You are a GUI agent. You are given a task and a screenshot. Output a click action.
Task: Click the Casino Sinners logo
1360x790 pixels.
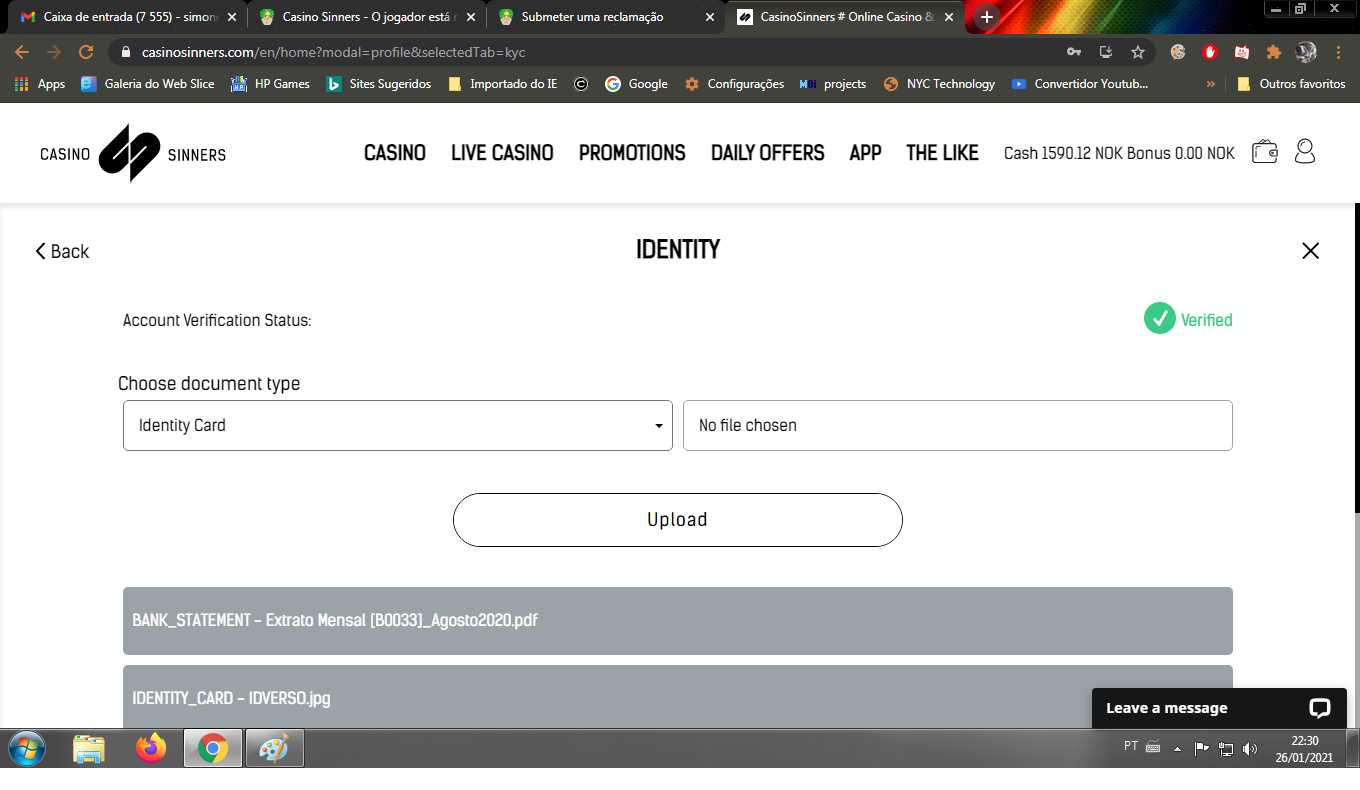click(133, 154)
